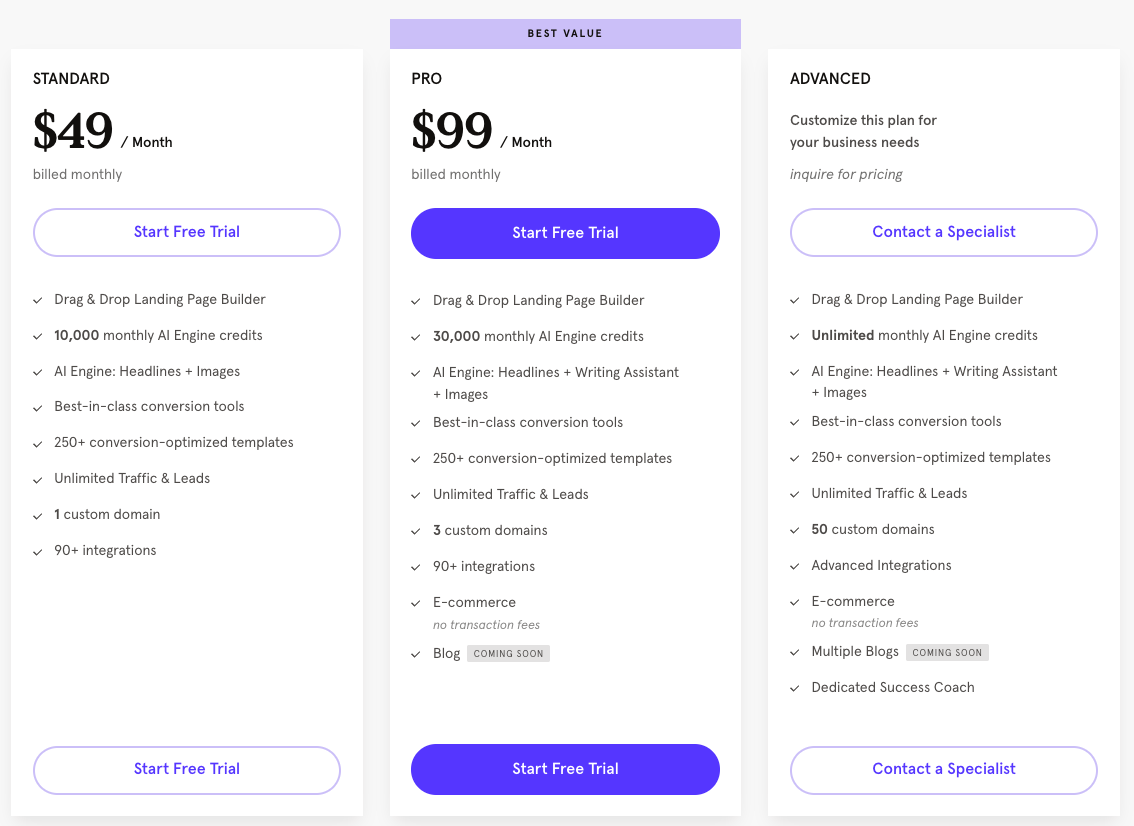The image size is (1134, 826).
Task: Click the Advanced plan heading
Action: tap(830, 79)
